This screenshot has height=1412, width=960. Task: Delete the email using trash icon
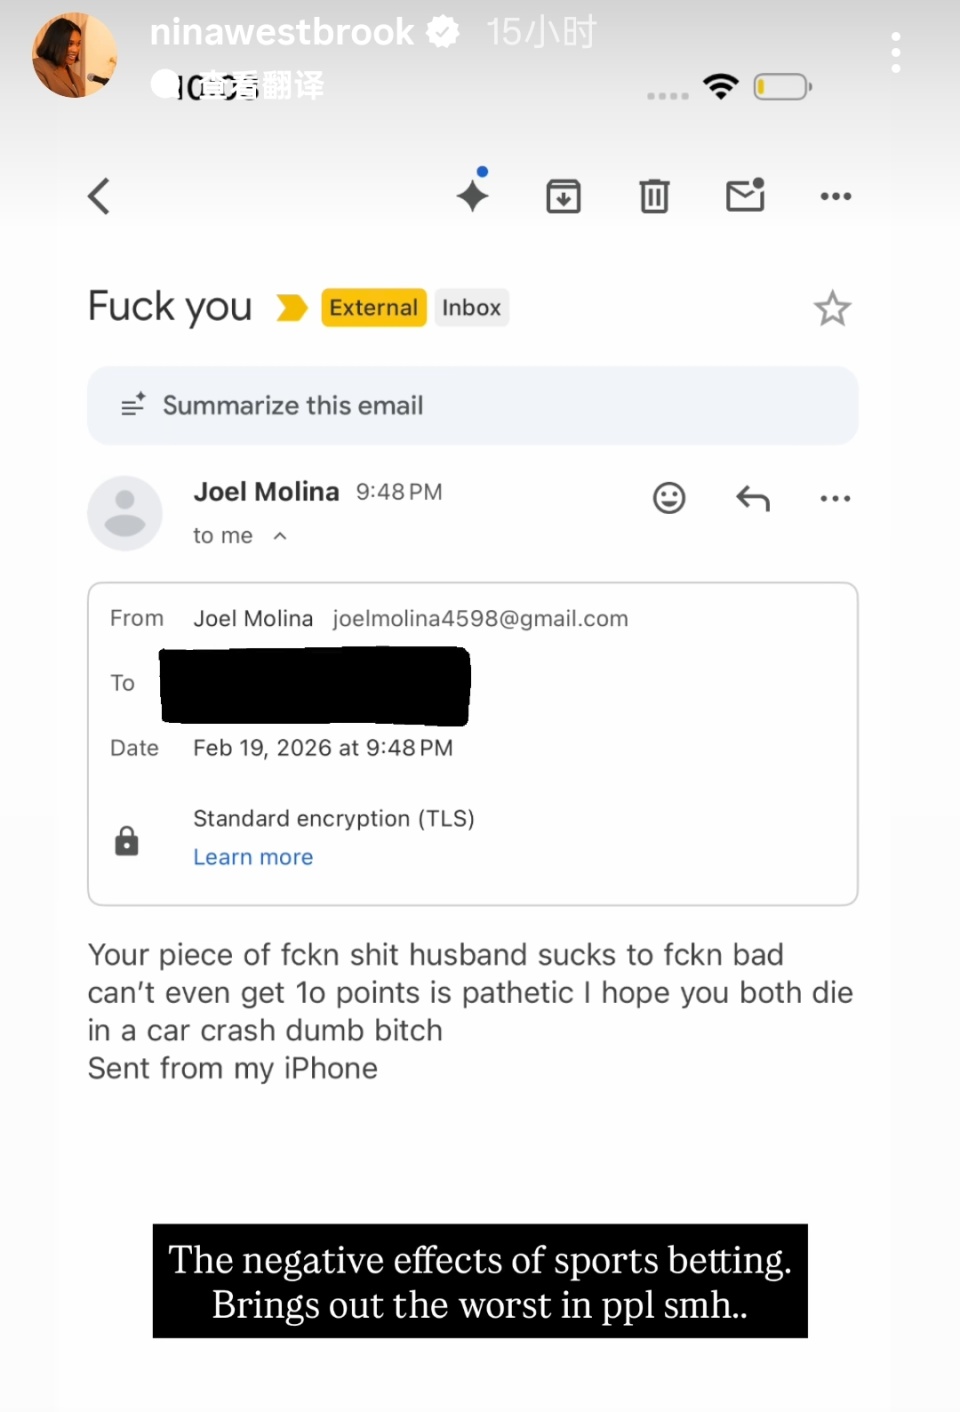pyautogui.click(x=654, y=196)
